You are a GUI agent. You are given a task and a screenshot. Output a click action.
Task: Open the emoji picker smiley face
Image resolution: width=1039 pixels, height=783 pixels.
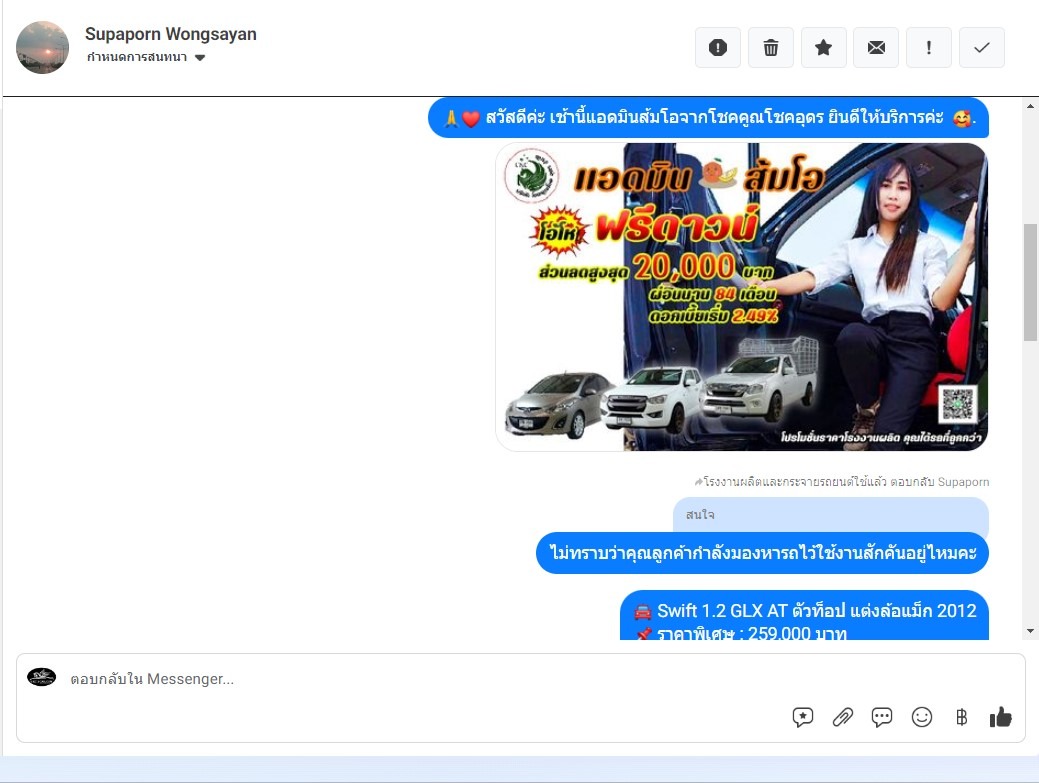[x=922, y=717]
